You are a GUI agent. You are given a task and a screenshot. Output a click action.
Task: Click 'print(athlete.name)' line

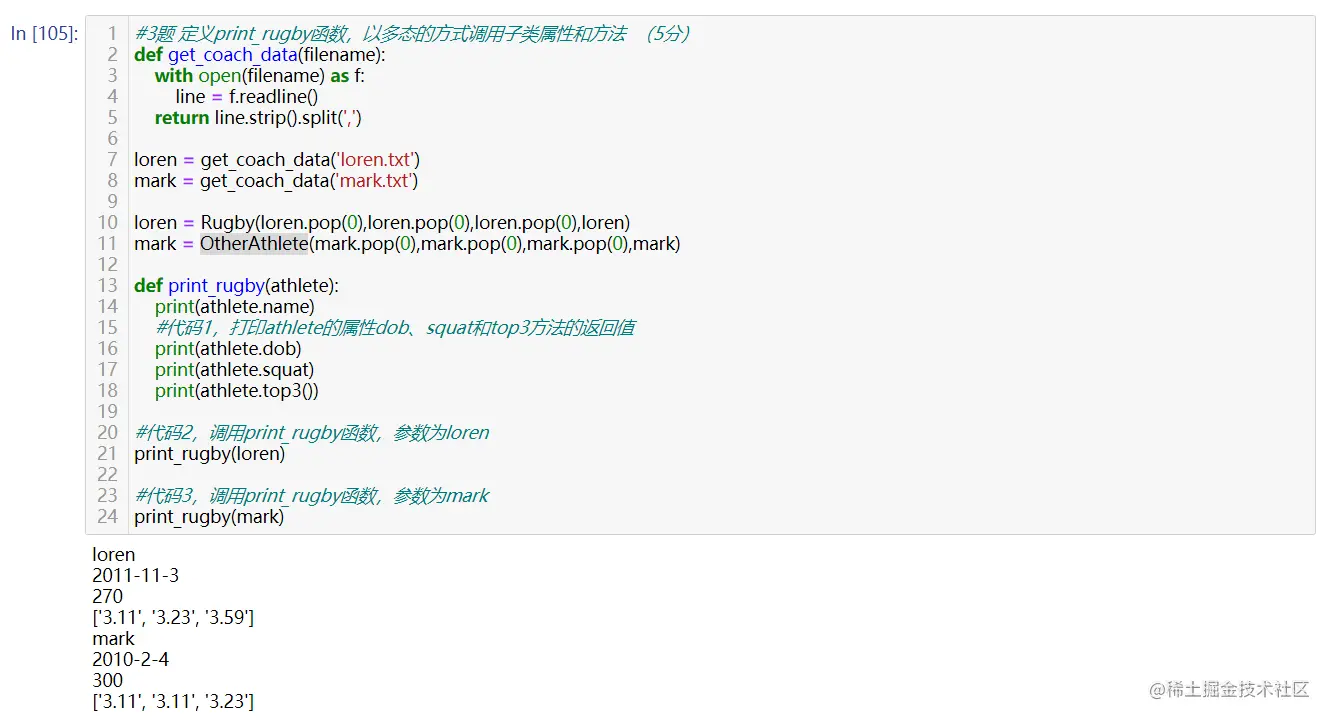pos(235,306)
